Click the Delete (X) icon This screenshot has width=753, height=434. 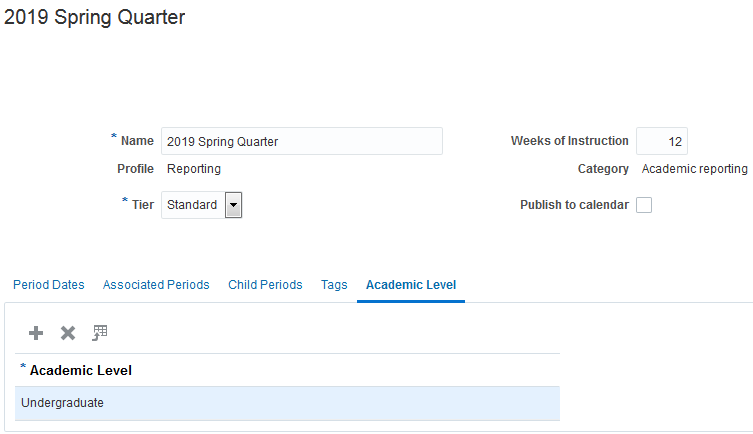tap(68, 333)
